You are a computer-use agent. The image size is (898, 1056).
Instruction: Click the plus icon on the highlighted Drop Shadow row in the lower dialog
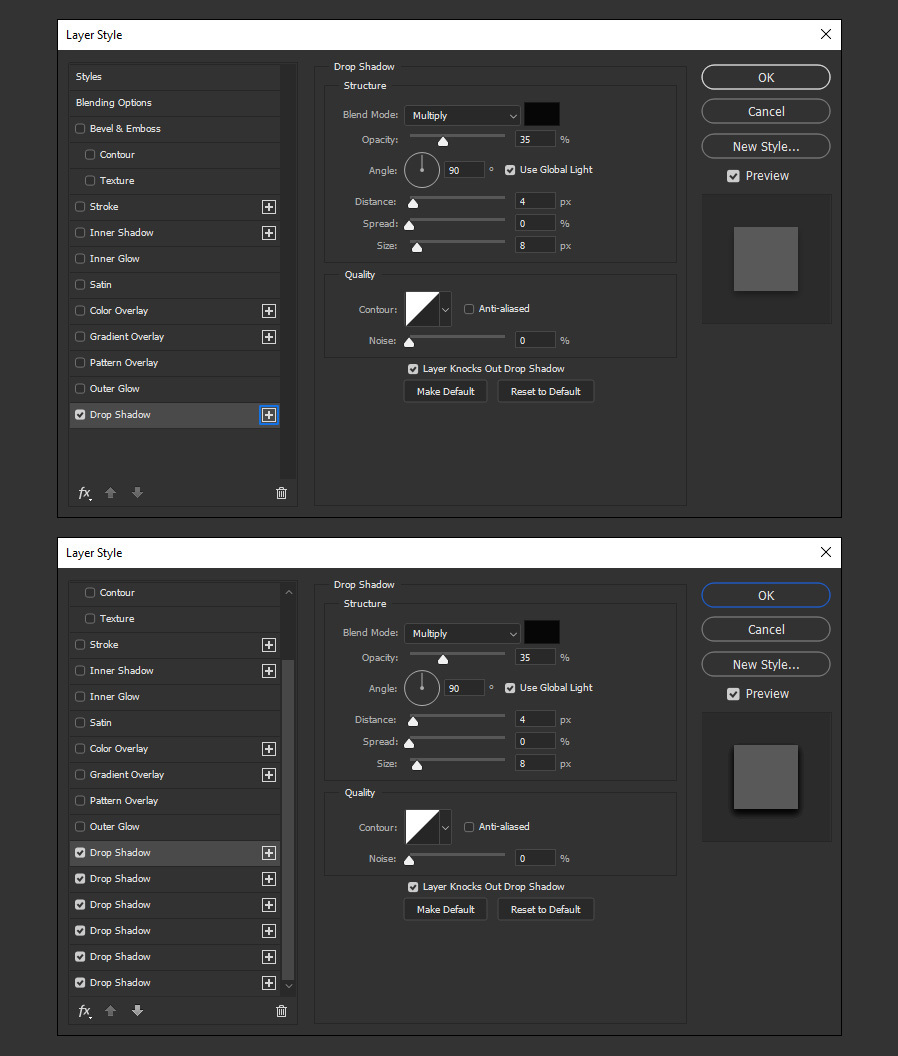pyautogui.click(x=269, y=853)
